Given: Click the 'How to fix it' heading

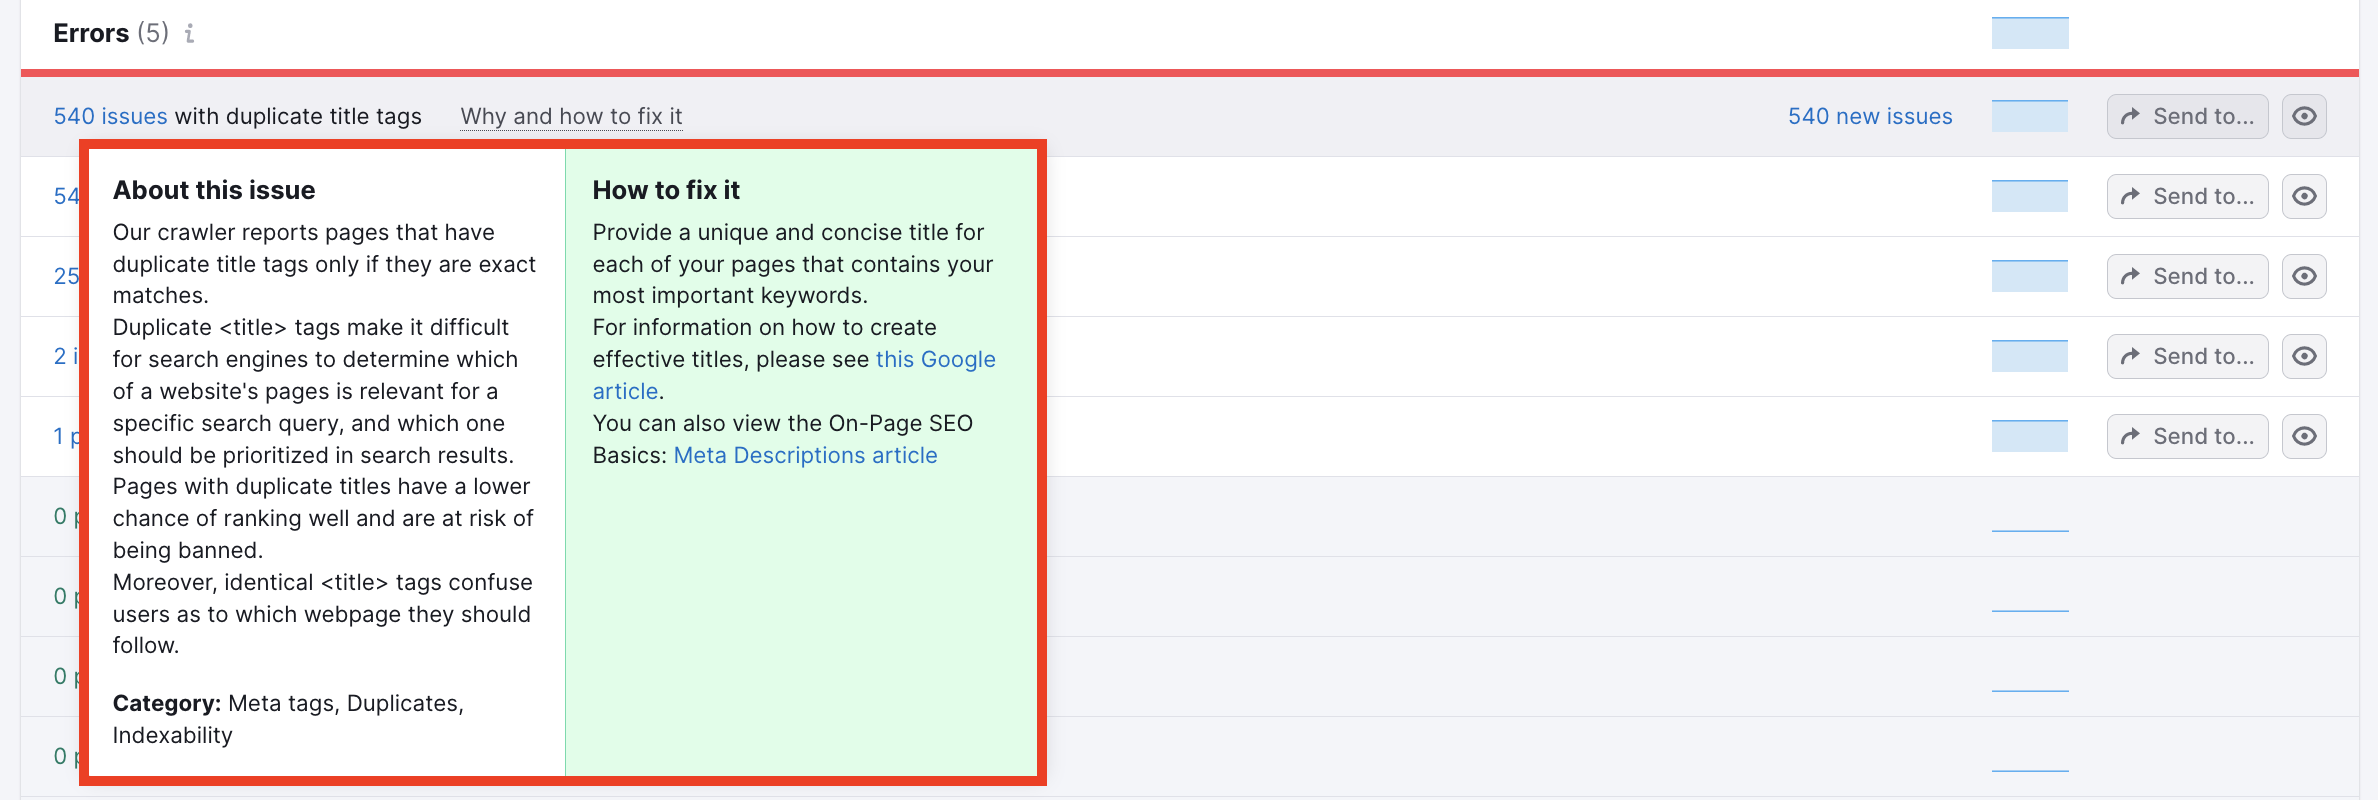Looking at the screenshot, I should click(666, 190).
